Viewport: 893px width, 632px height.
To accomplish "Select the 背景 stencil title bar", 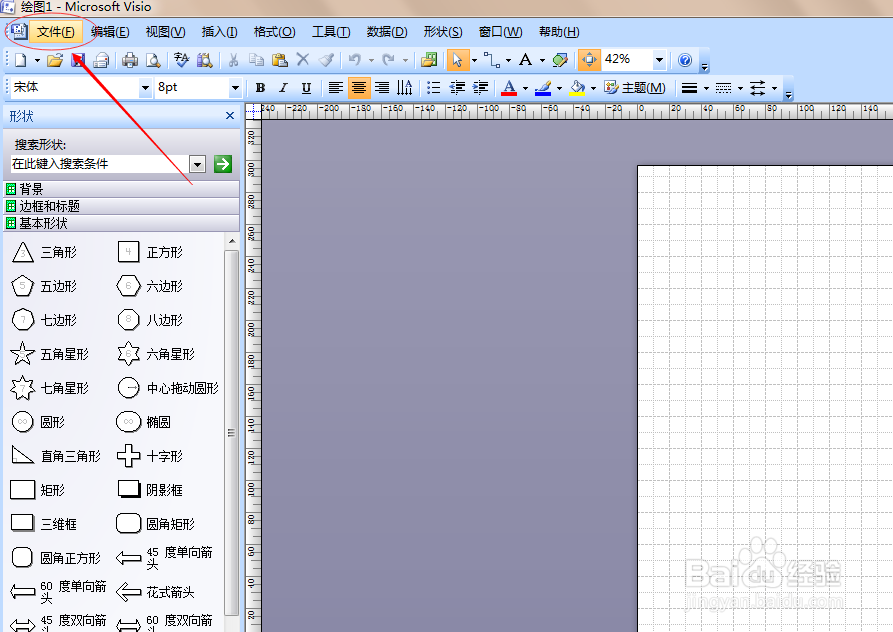I will (x=122, y=189).
